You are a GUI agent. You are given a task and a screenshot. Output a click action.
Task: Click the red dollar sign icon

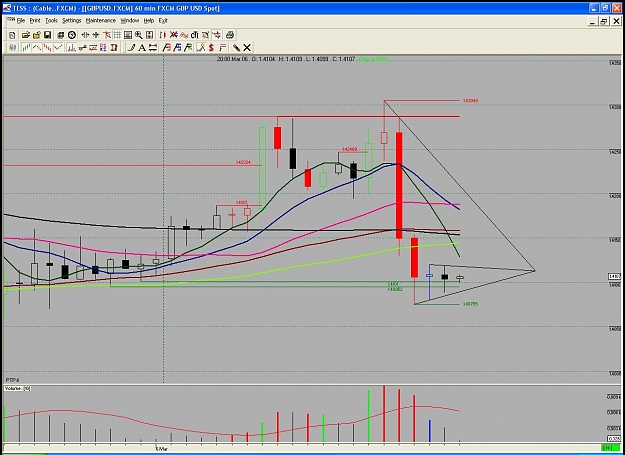[x=211, y=48]
